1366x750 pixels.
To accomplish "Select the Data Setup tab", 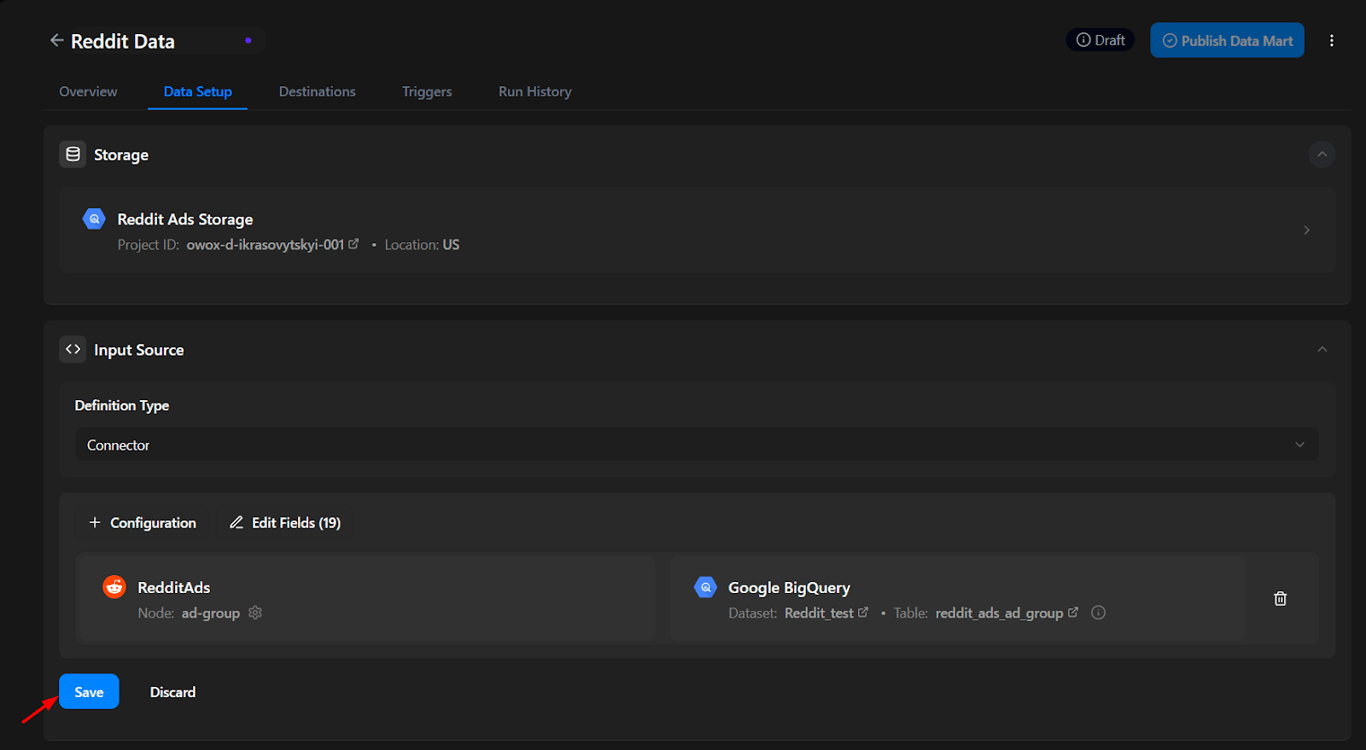I will (x=198, y=91).
